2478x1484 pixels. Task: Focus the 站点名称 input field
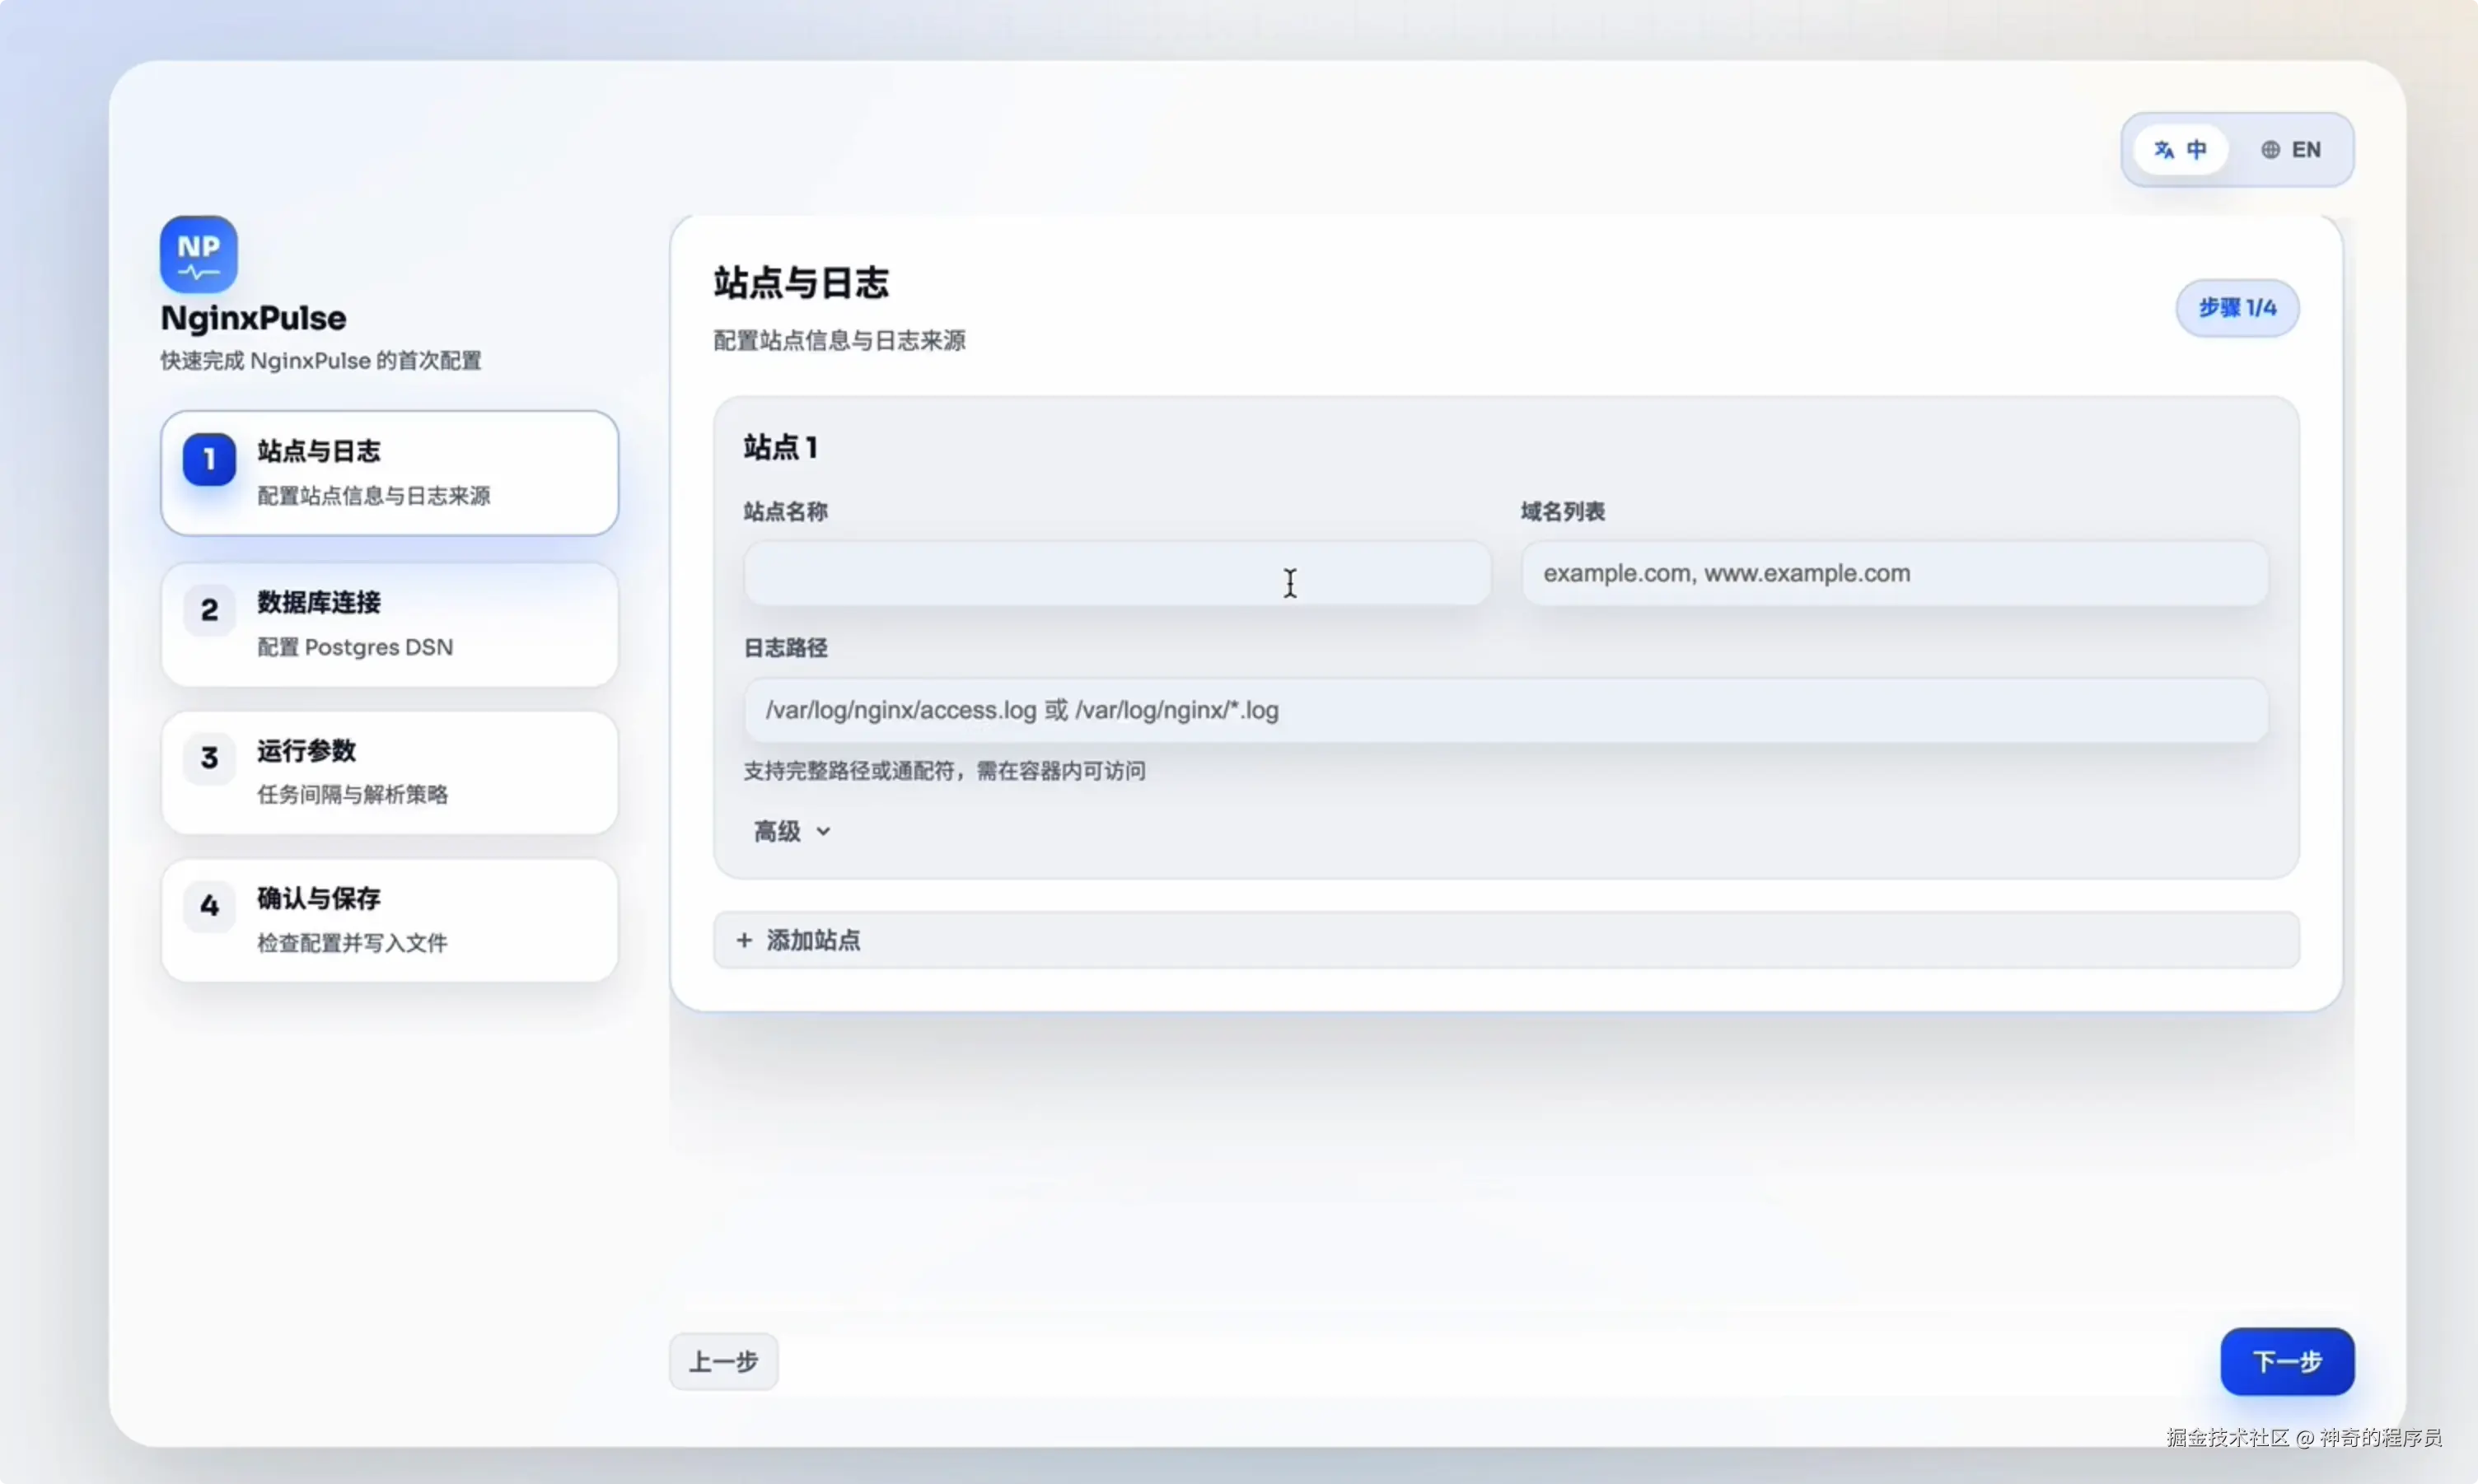click(1116, 574)
